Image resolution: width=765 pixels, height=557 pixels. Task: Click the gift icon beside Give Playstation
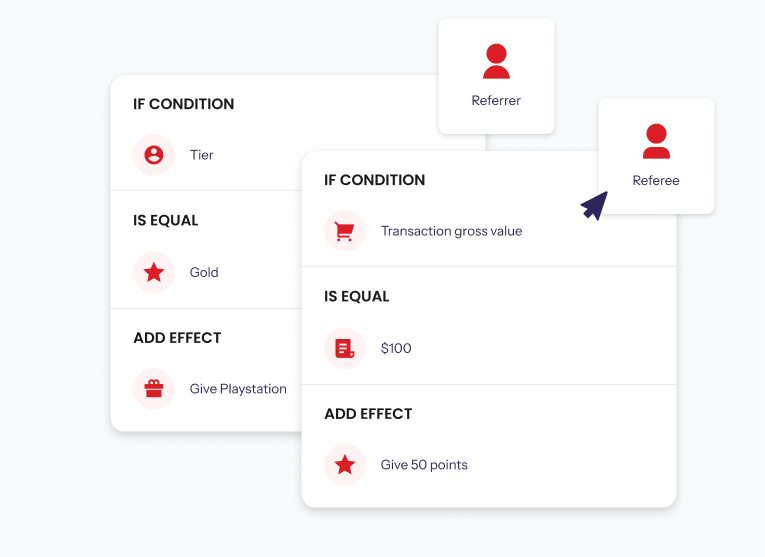tap(154, 389)
